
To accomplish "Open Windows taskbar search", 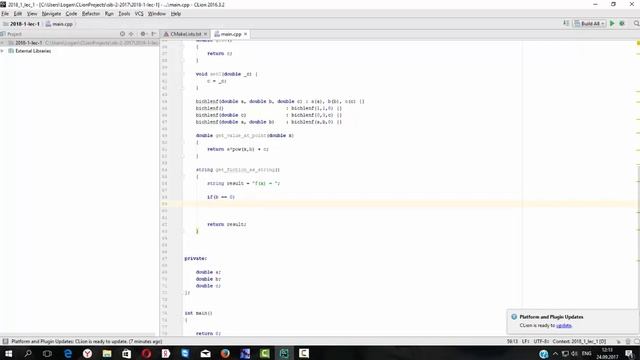I will (28, 353).
